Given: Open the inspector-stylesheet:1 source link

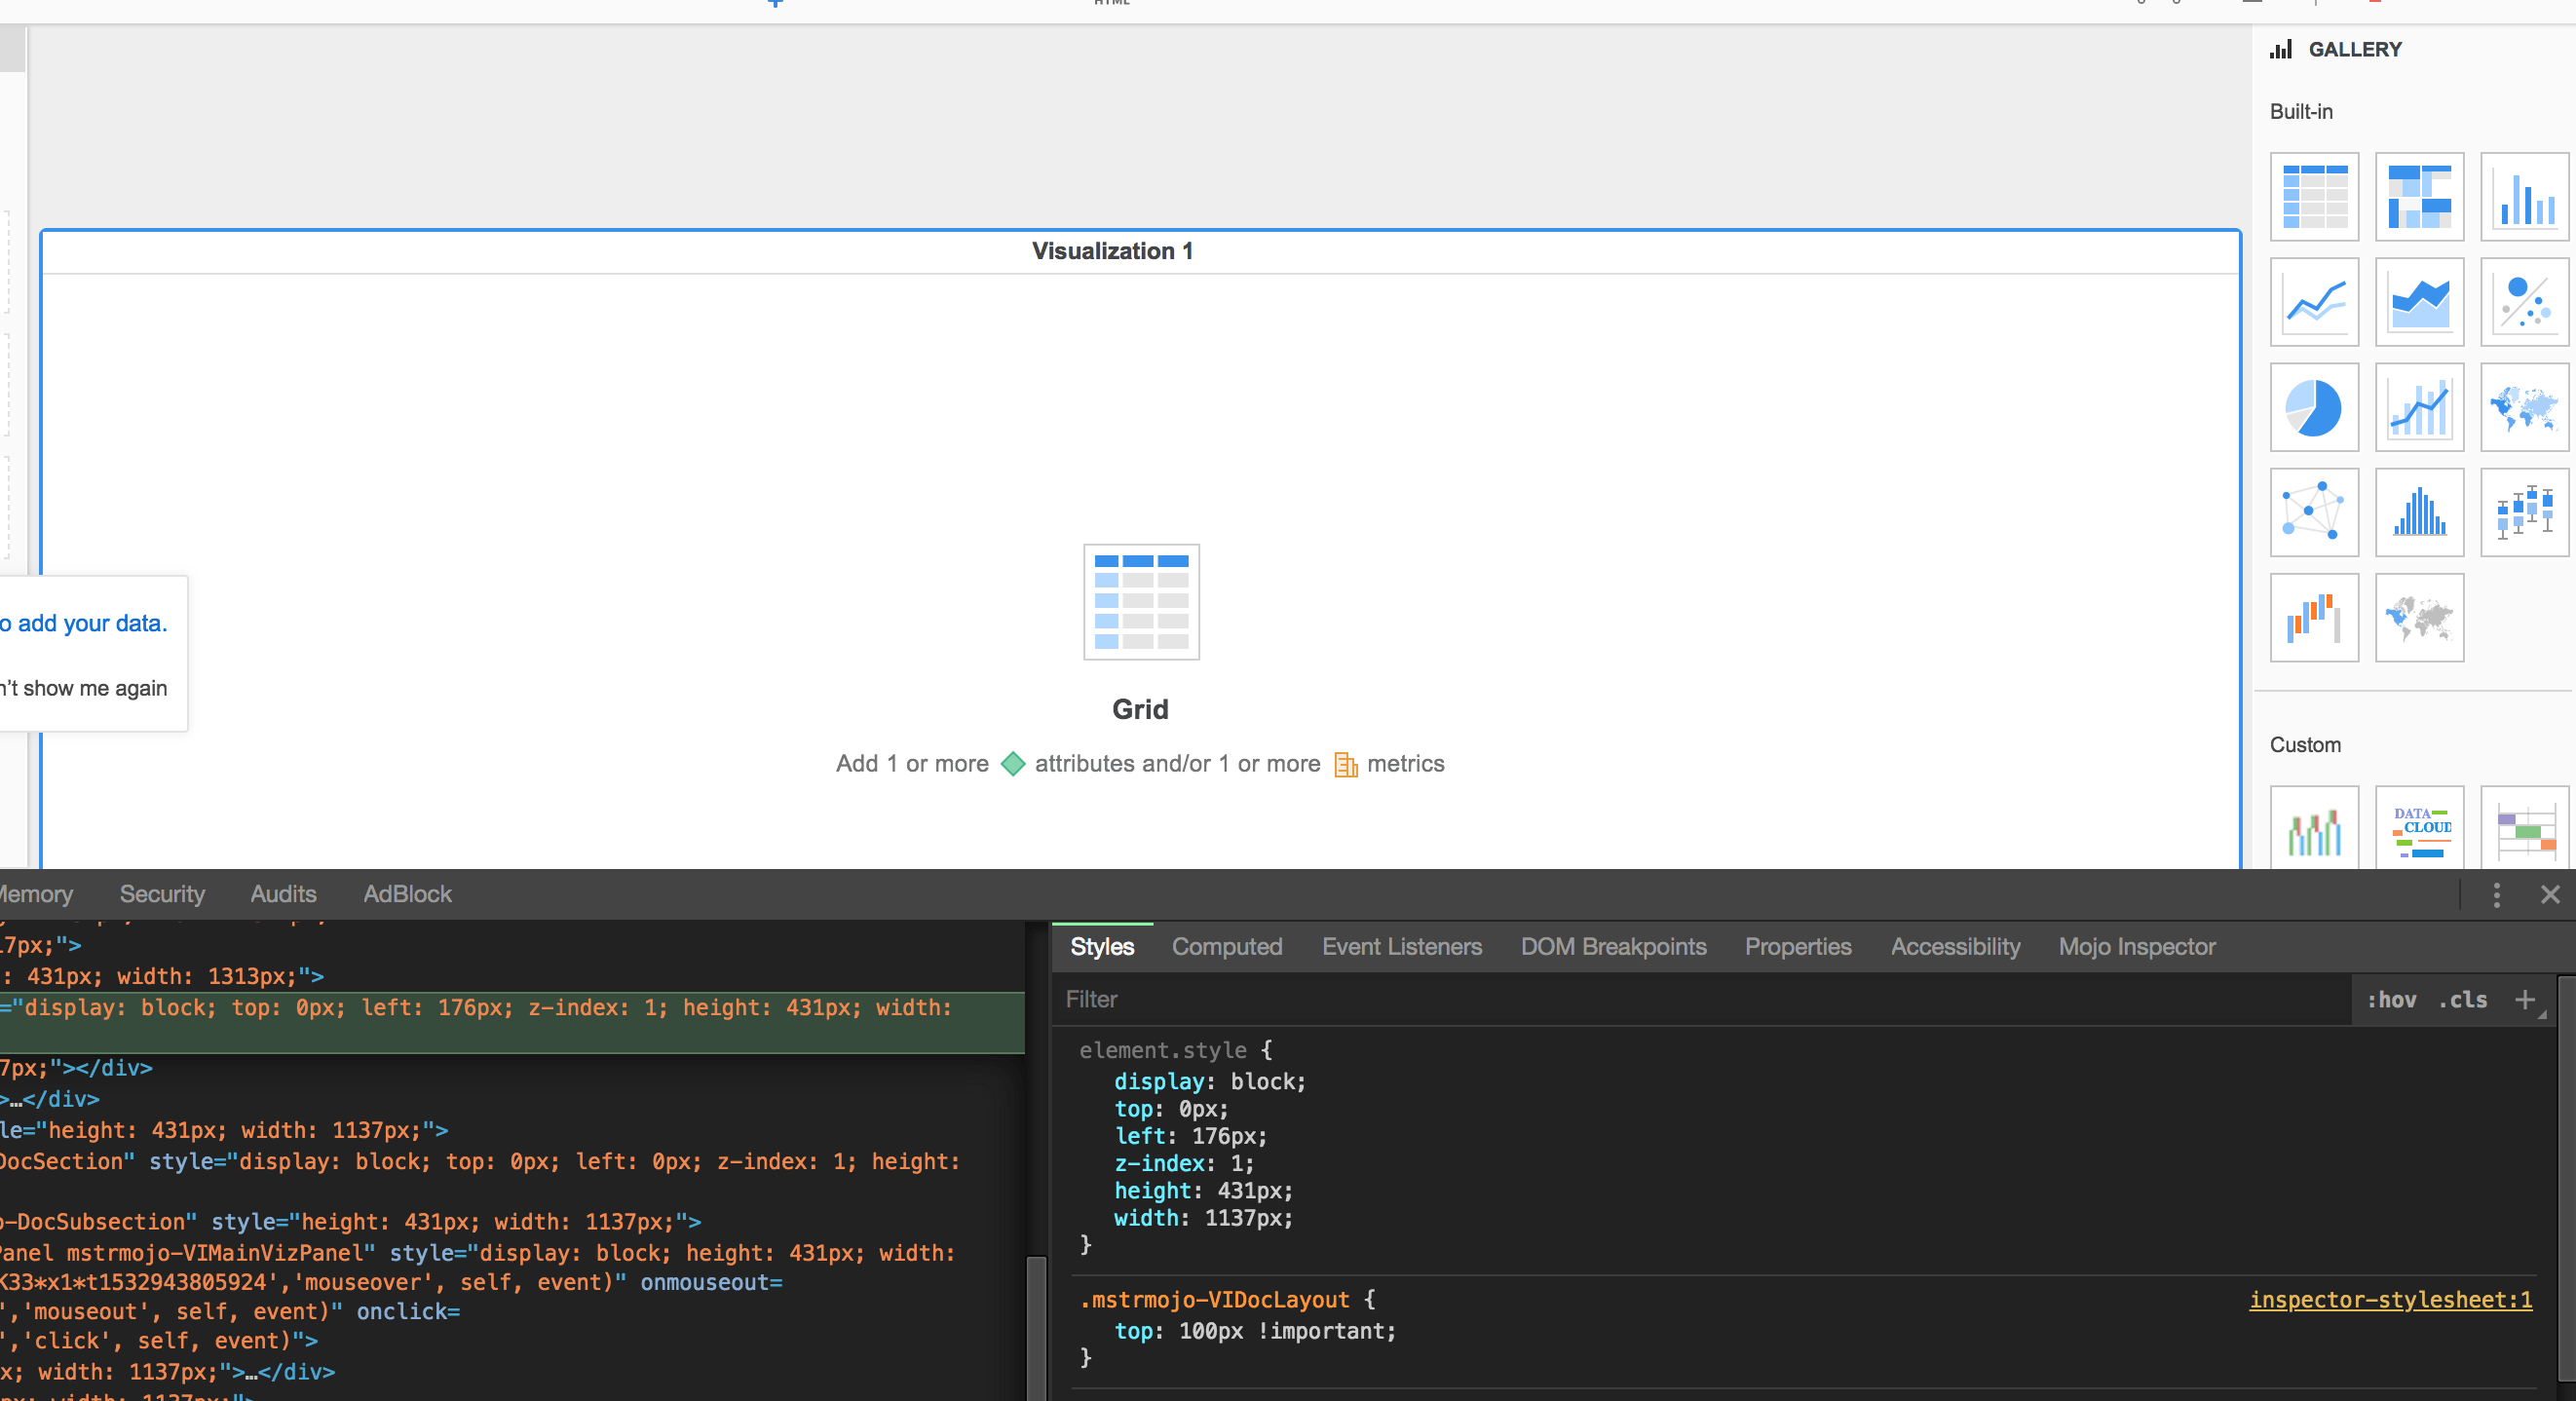Looking at the screenshot, I should click(2390, 1300).
